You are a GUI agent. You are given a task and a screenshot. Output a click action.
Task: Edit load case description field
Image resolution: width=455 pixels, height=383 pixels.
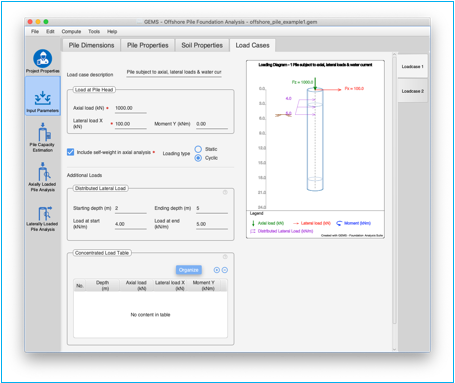pyautogui.click(x=174, y=72)
